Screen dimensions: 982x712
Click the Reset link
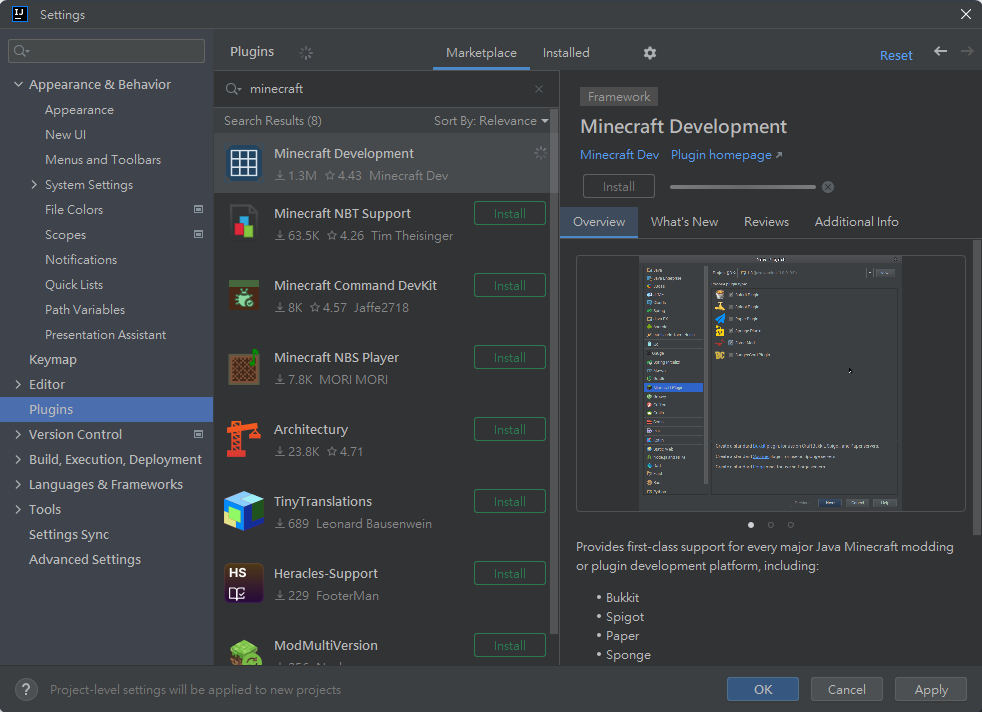click(x=896, y=55)
